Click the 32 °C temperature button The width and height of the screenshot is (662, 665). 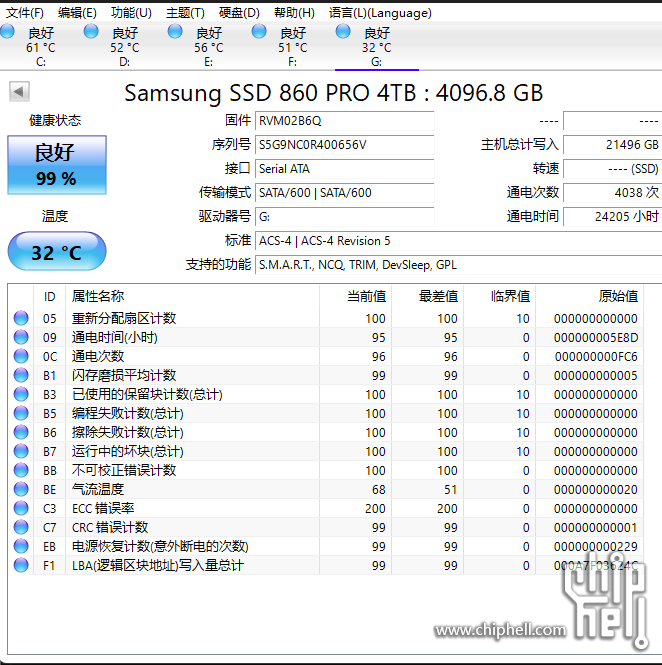[x=57, y=251]
